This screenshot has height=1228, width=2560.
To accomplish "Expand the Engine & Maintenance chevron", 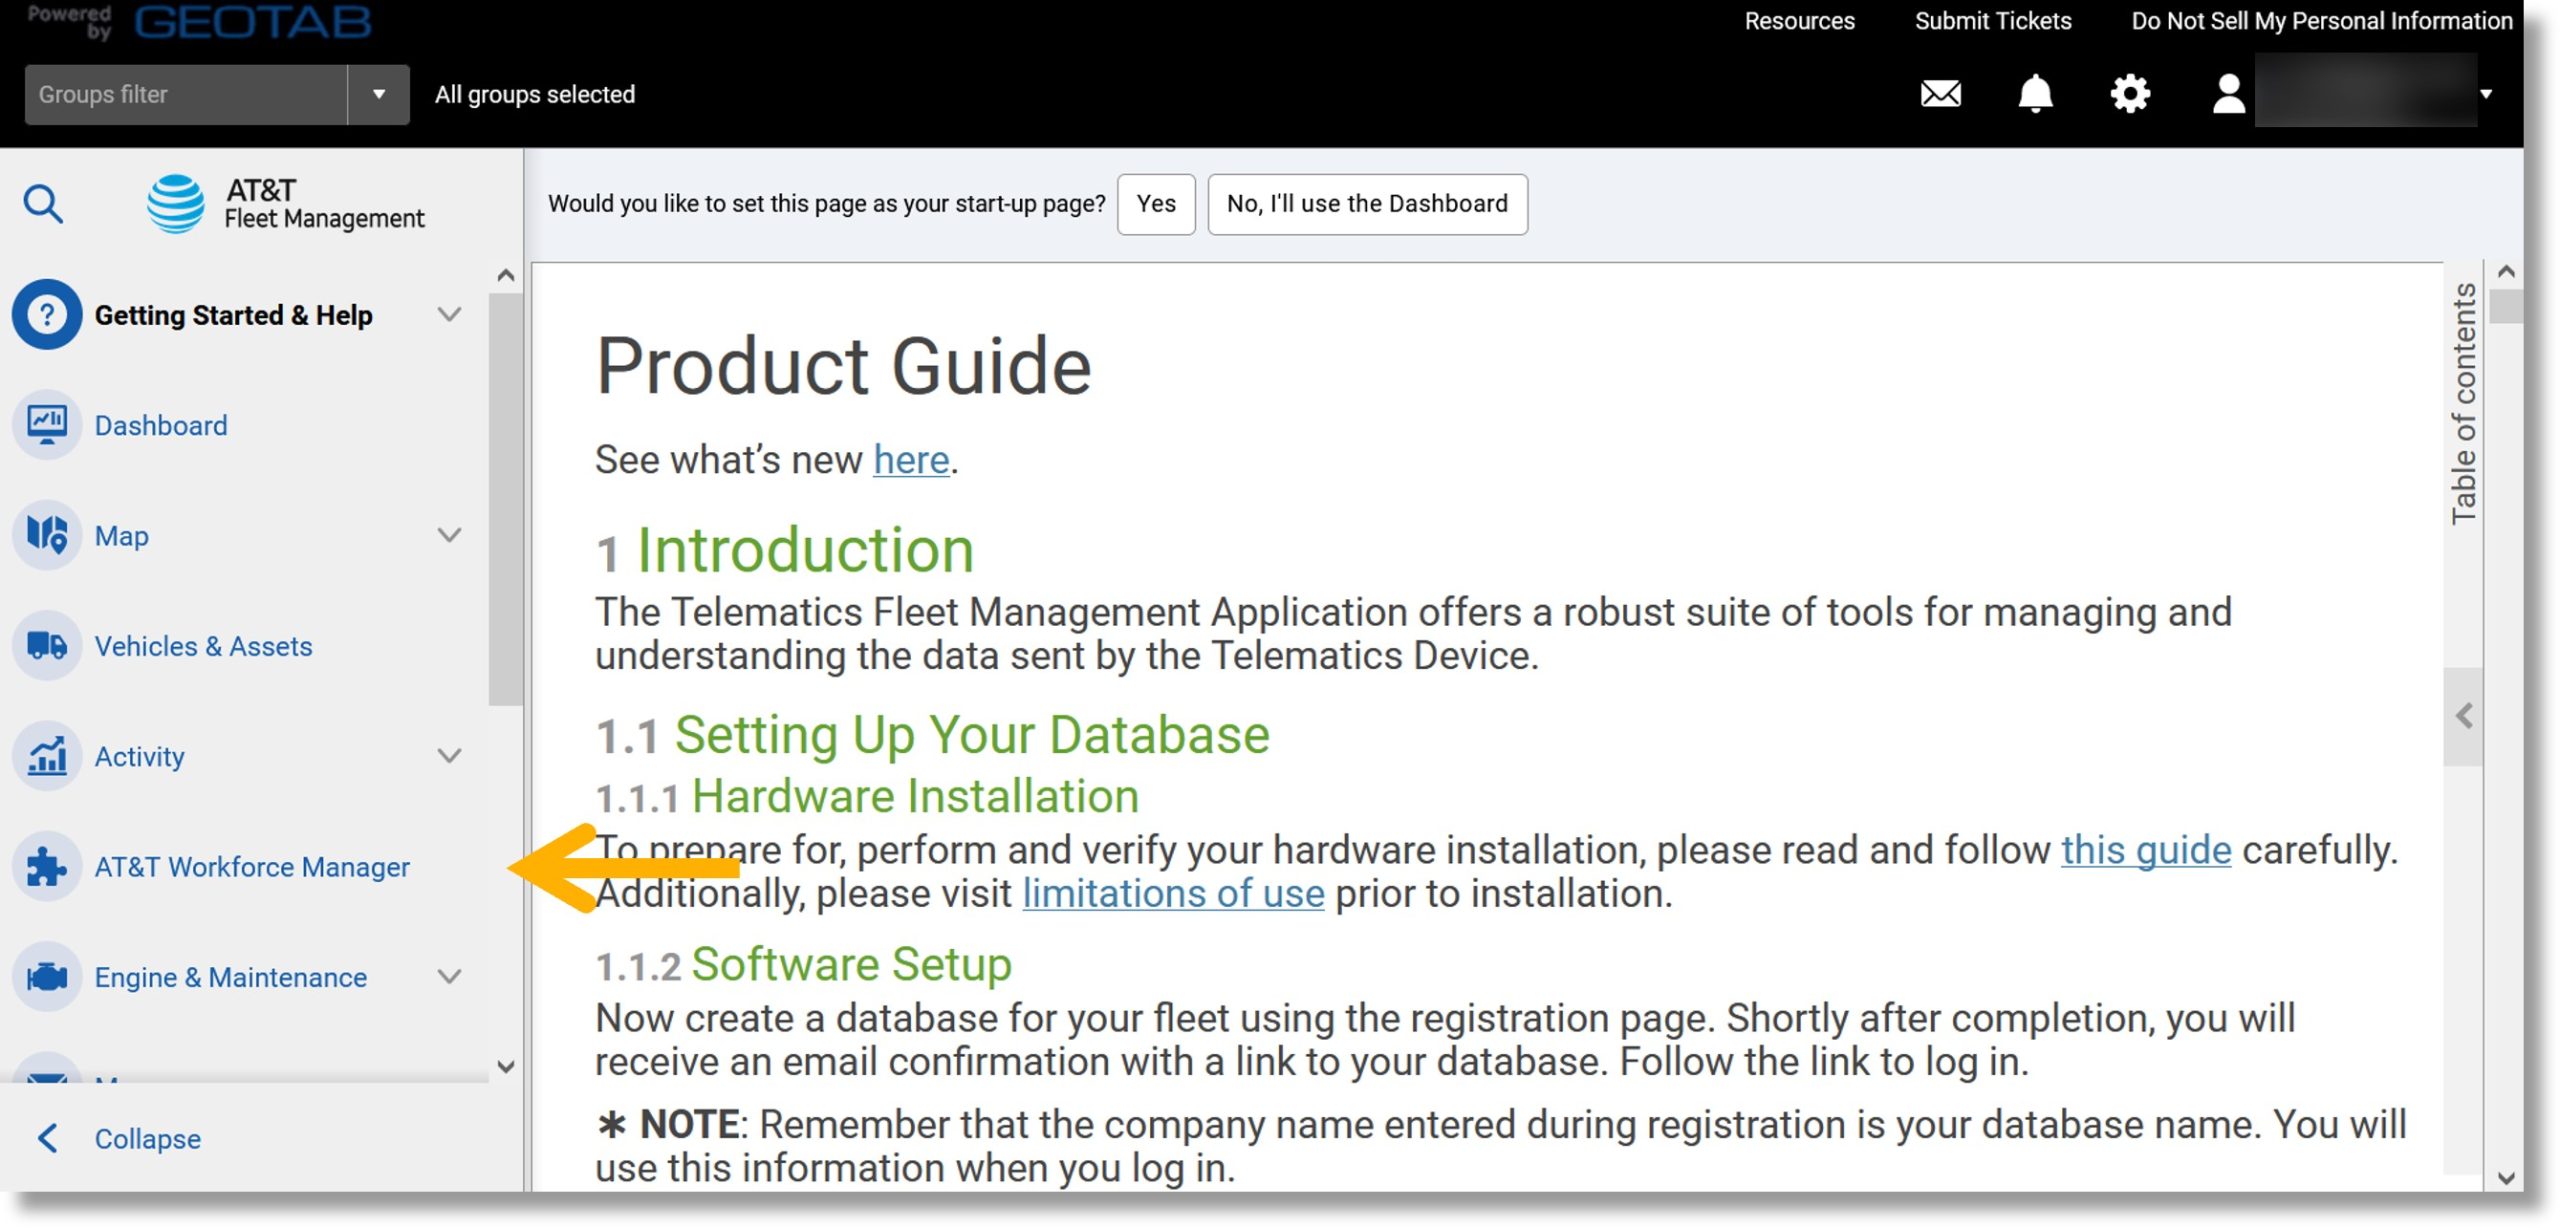I will pyautogui.click(x=450, y=977).
